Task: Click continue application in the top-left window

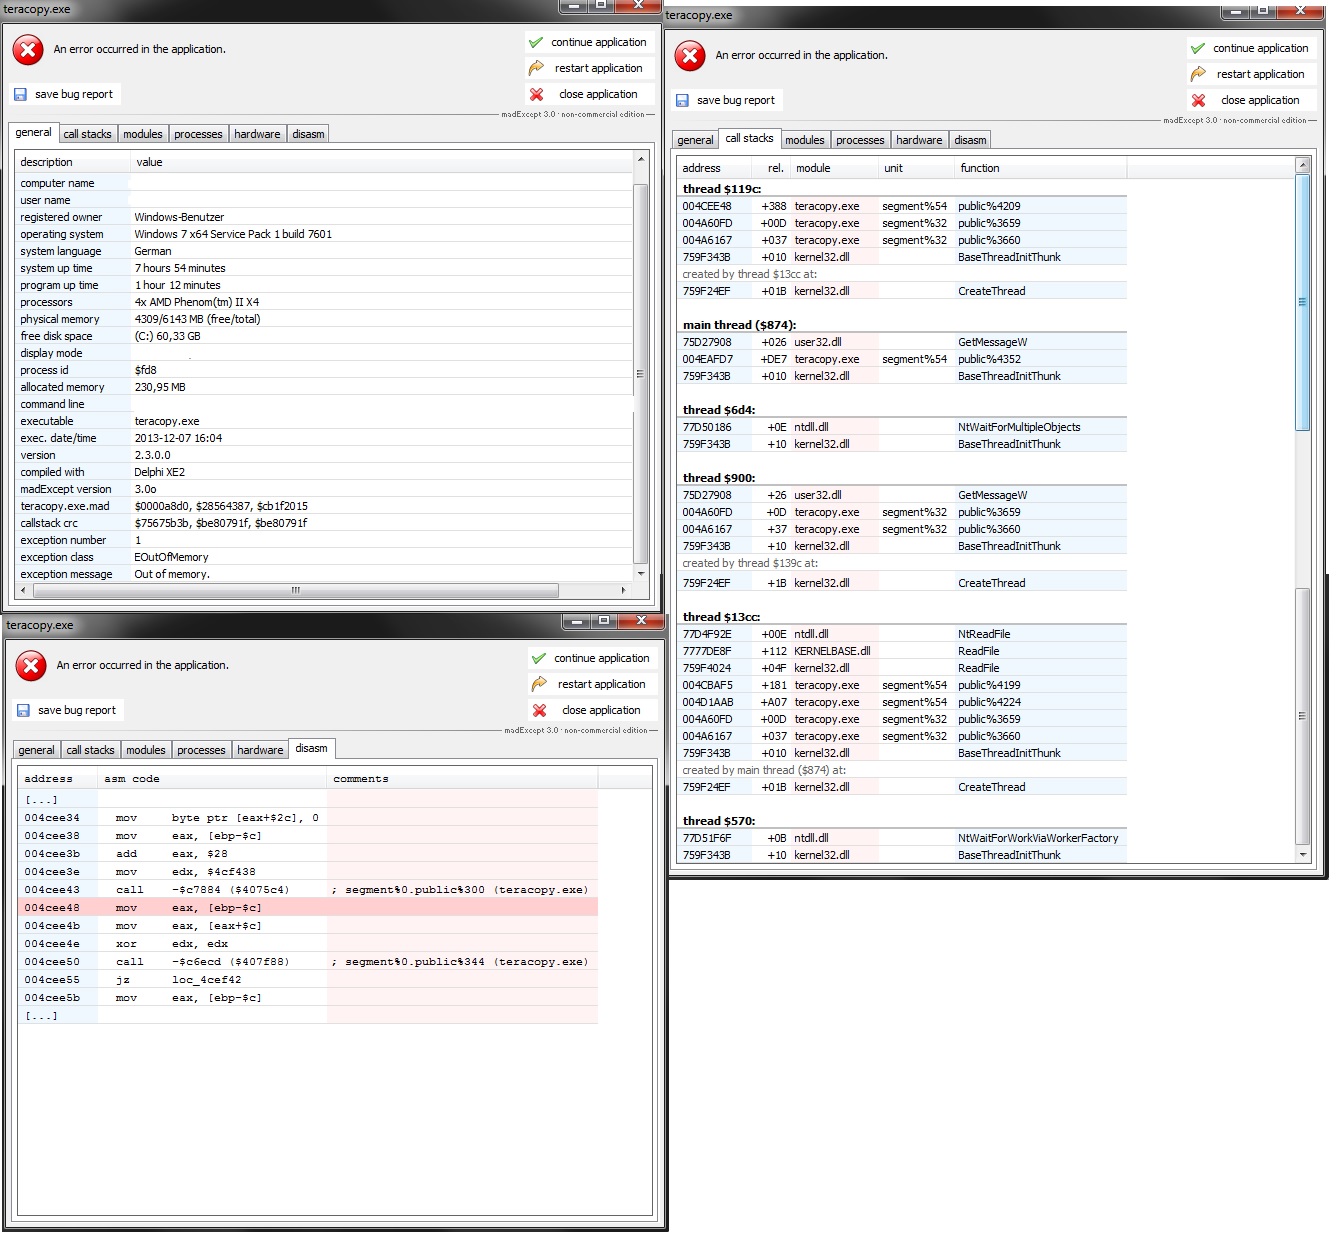Action: (590, 42)
